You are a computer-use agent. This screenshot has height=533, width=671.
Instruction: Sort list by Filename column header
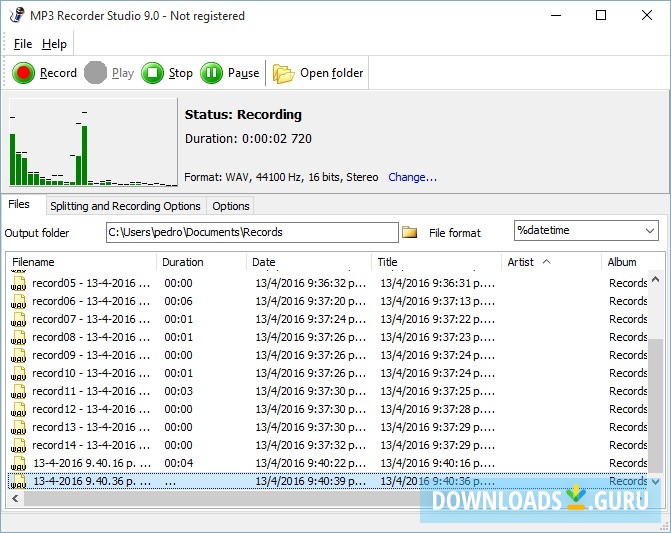click(x=81, y=262)
